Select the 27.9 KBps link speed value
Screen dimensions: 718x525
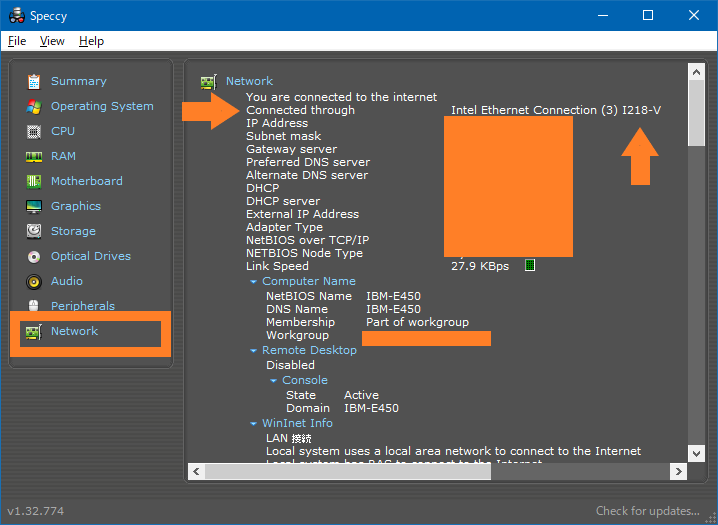(x=480, y=266)
